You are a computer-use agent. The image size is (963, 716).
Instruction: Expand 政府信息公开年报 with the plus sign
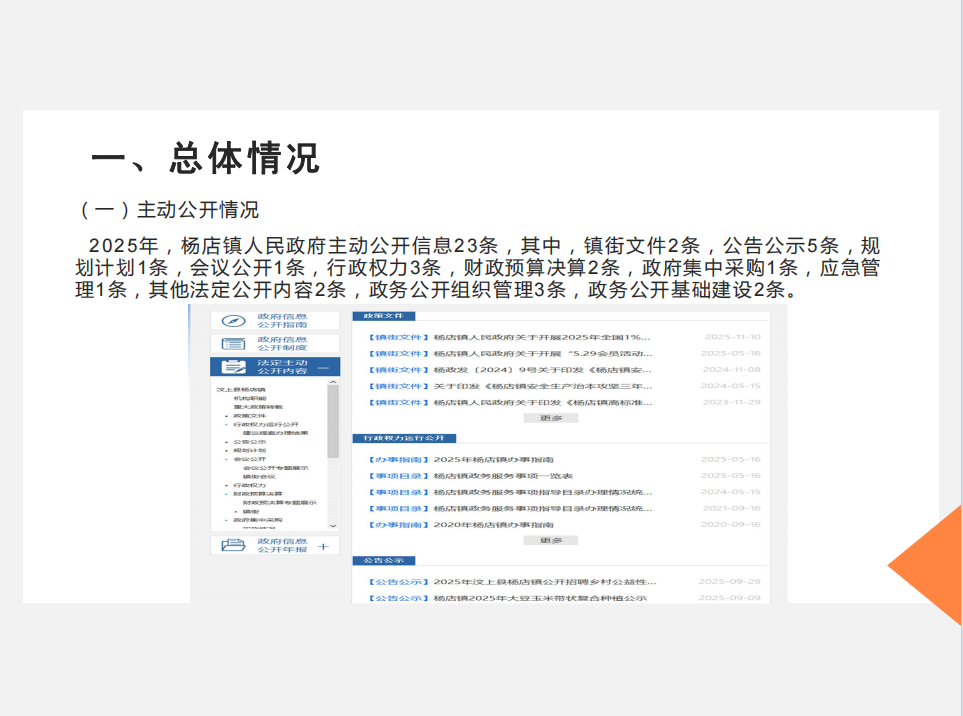click(x=323, y=547)
